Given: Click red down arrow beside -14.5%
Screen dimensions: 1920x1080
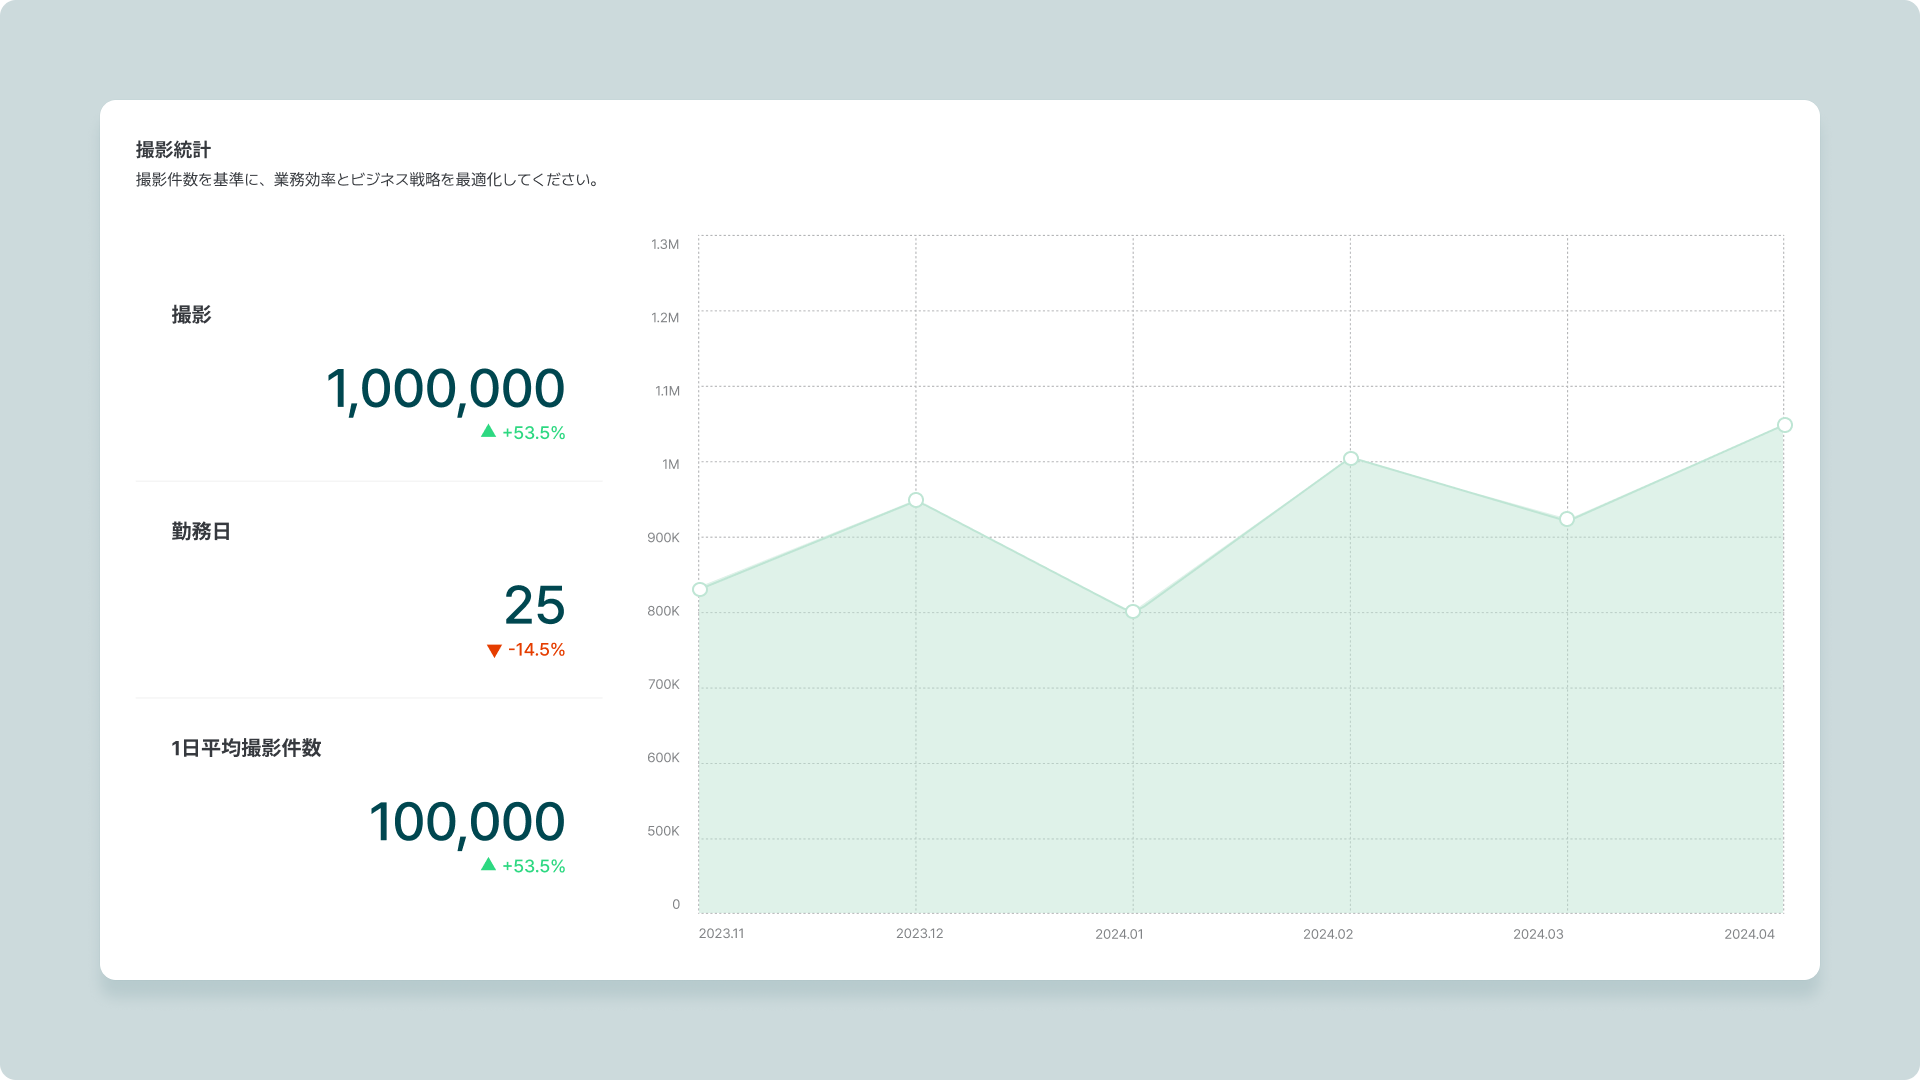Looking at the screenshot, I should (x=494, y=651).
